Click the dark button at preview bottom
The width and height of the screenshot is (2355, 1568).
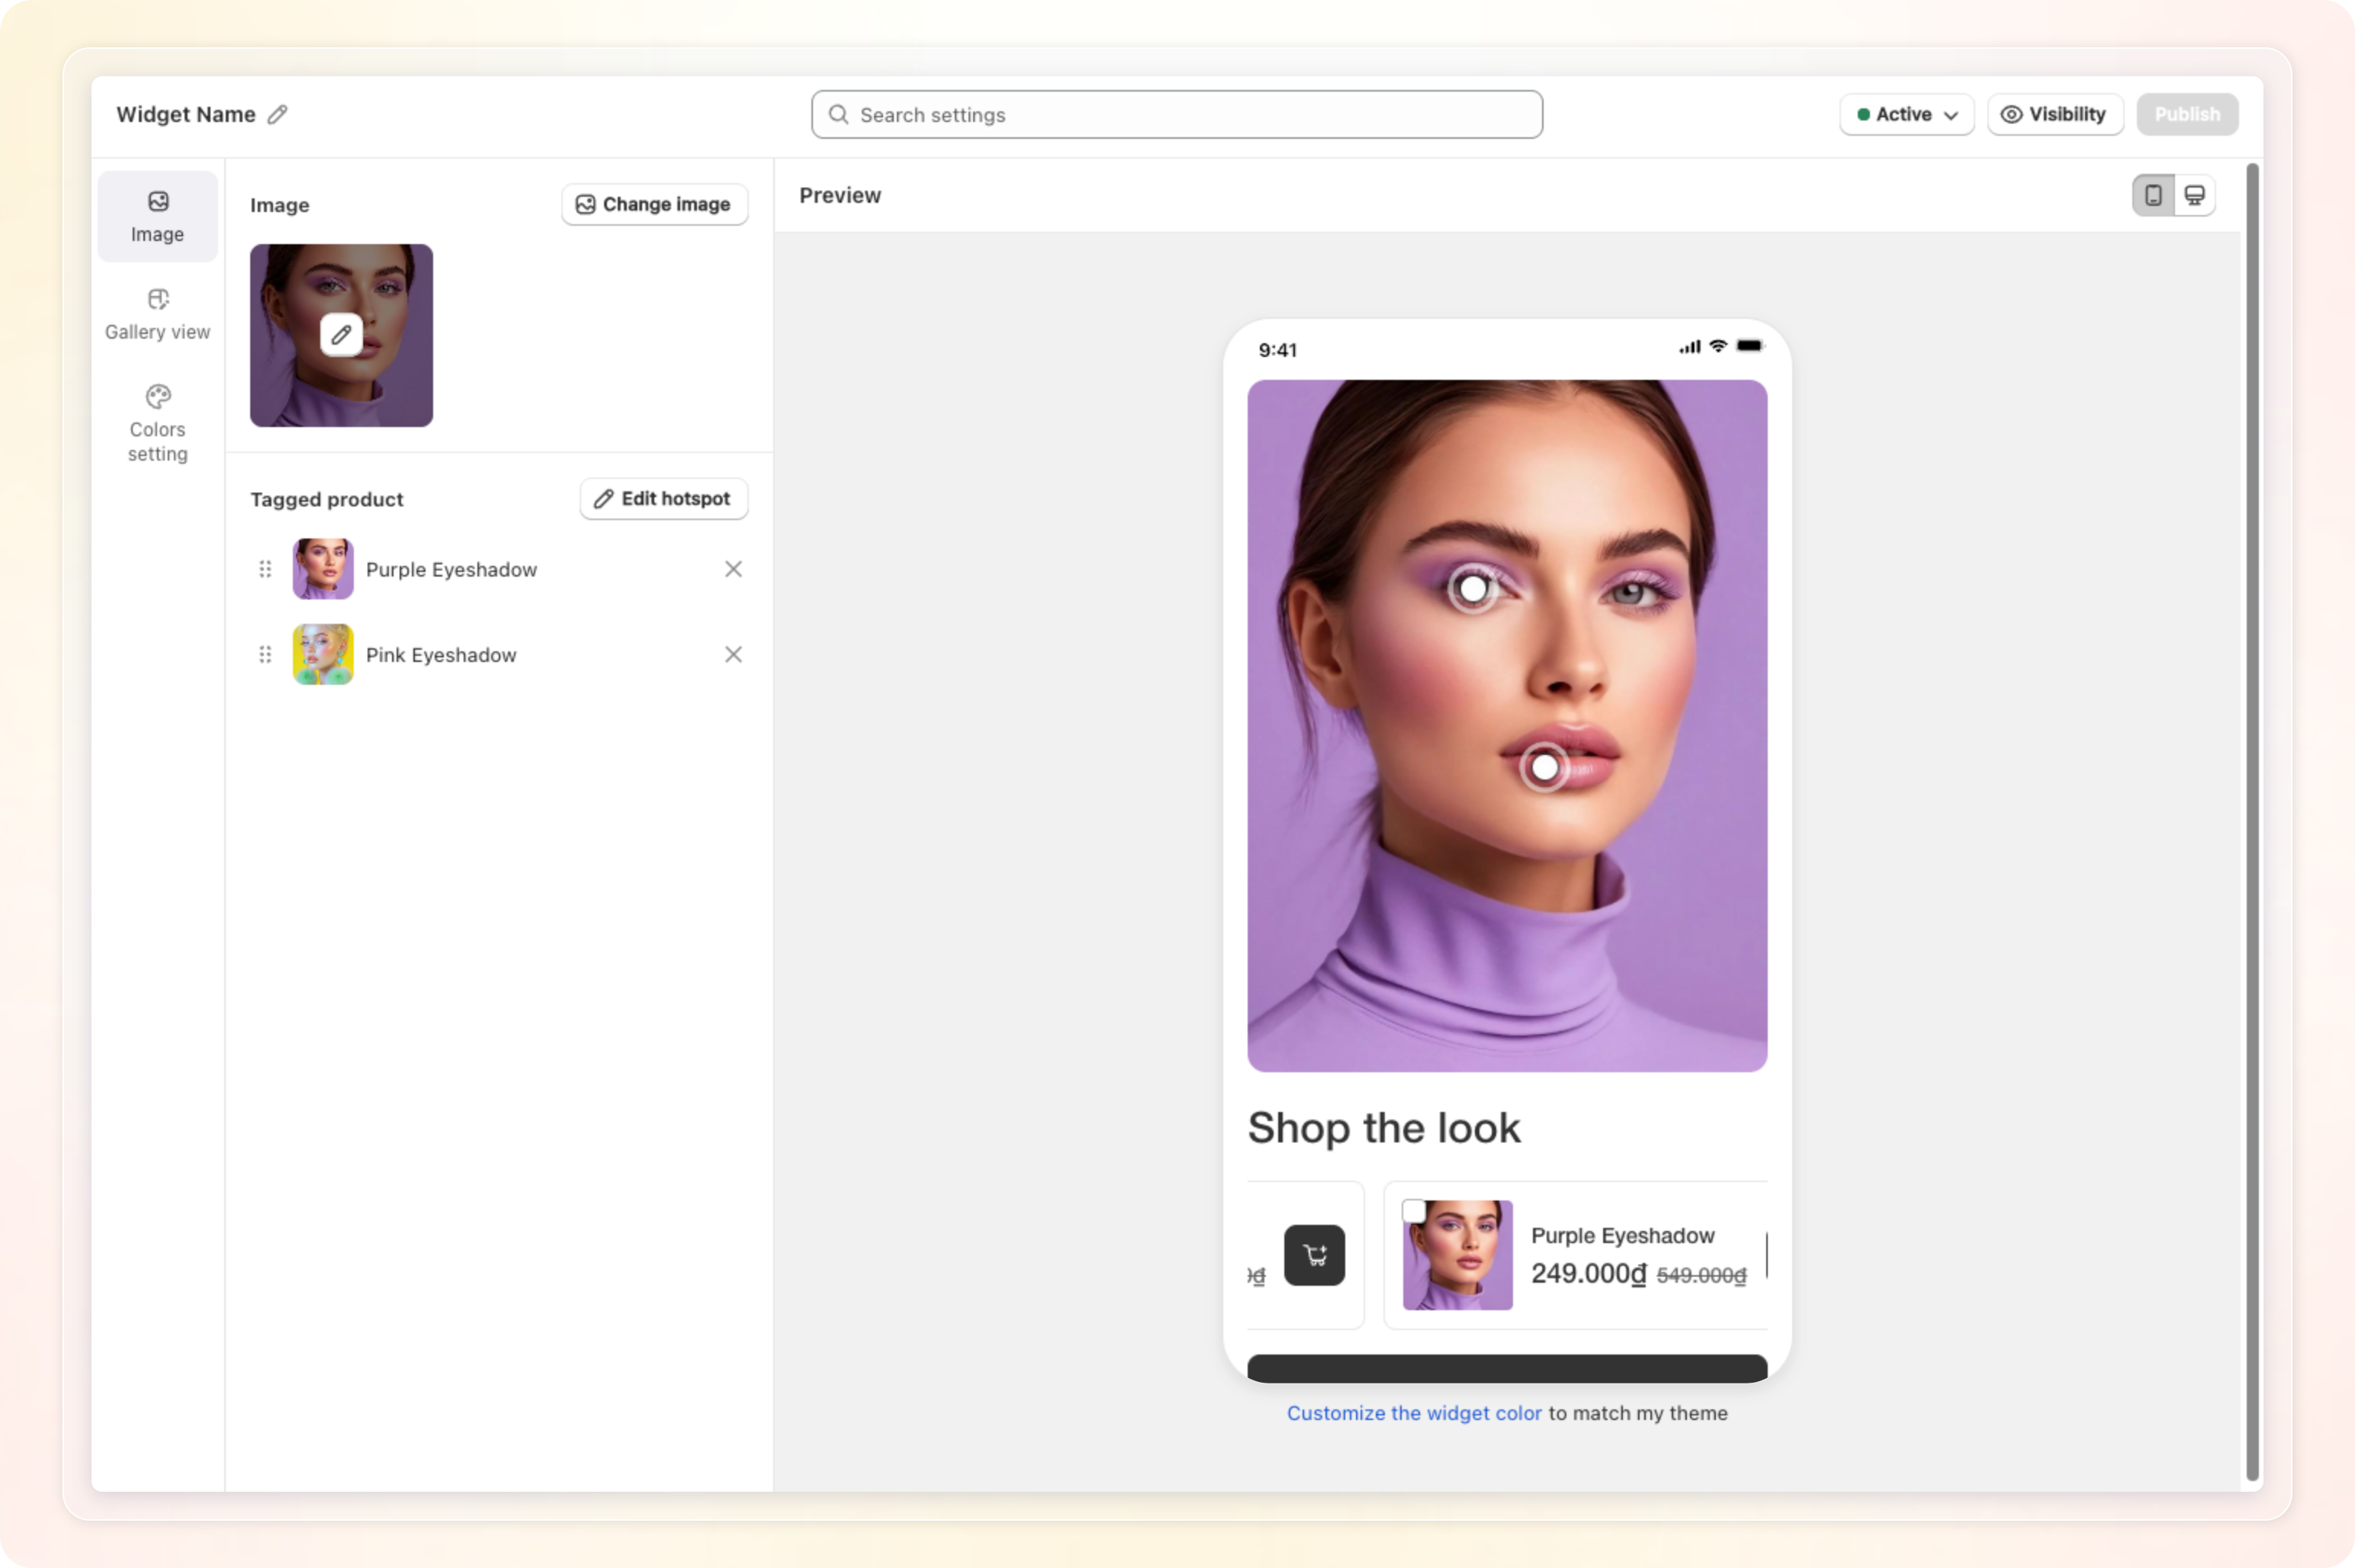tap(1507, 1369)
